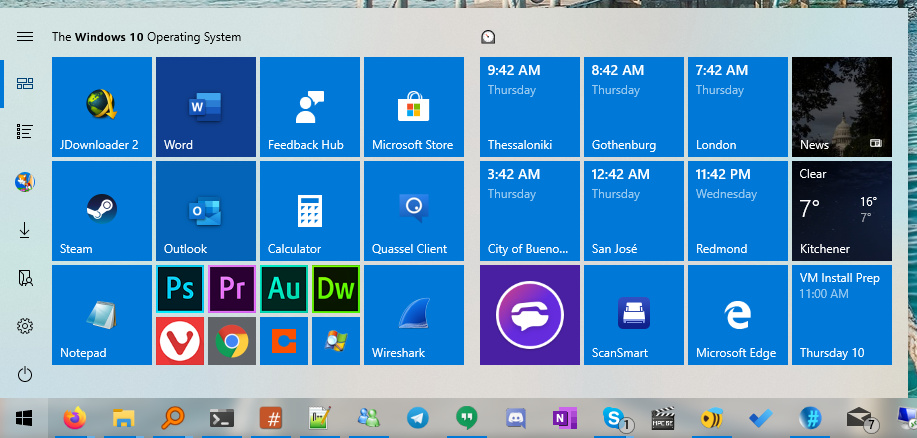Image resolution: width=917 pixels, height=438 pixels.
Task: Launch the Steam tile
Action: [x=102, y=211]
